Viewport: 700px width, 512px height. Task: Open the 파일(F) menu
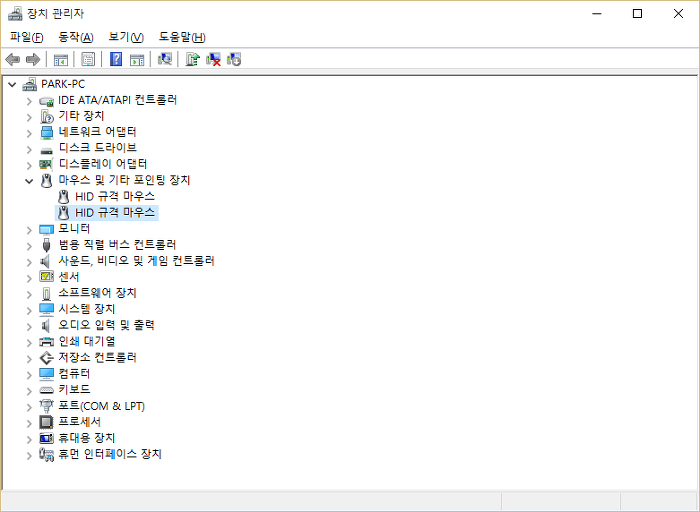coord(27,37)
